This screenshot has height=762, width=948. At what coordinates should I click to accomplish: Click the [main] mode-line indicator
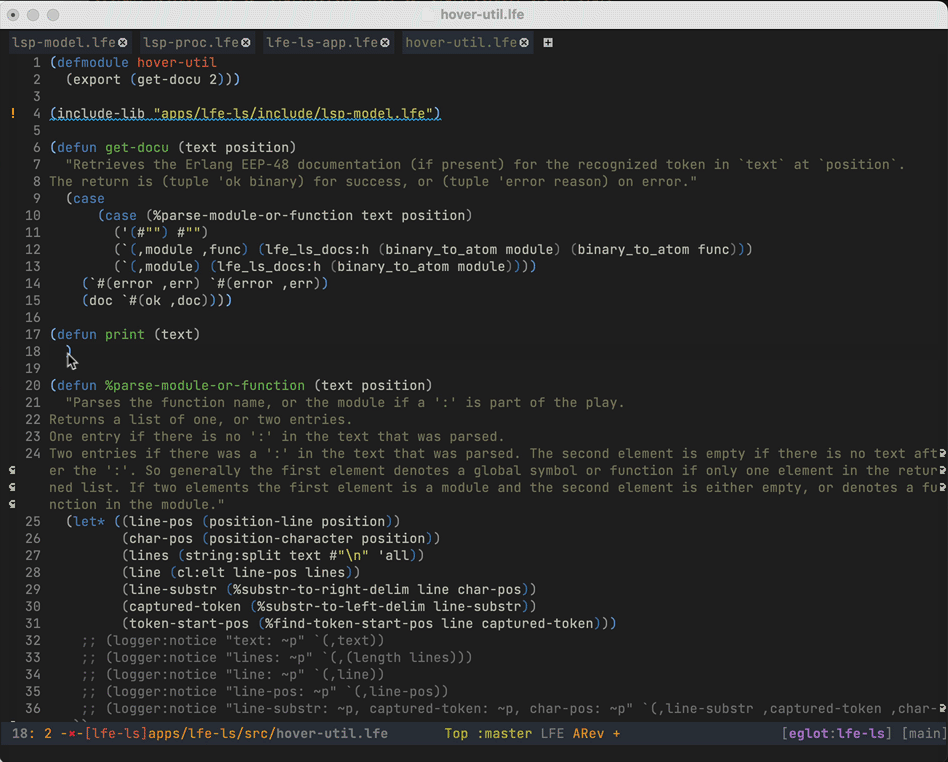tap(924, 734)
